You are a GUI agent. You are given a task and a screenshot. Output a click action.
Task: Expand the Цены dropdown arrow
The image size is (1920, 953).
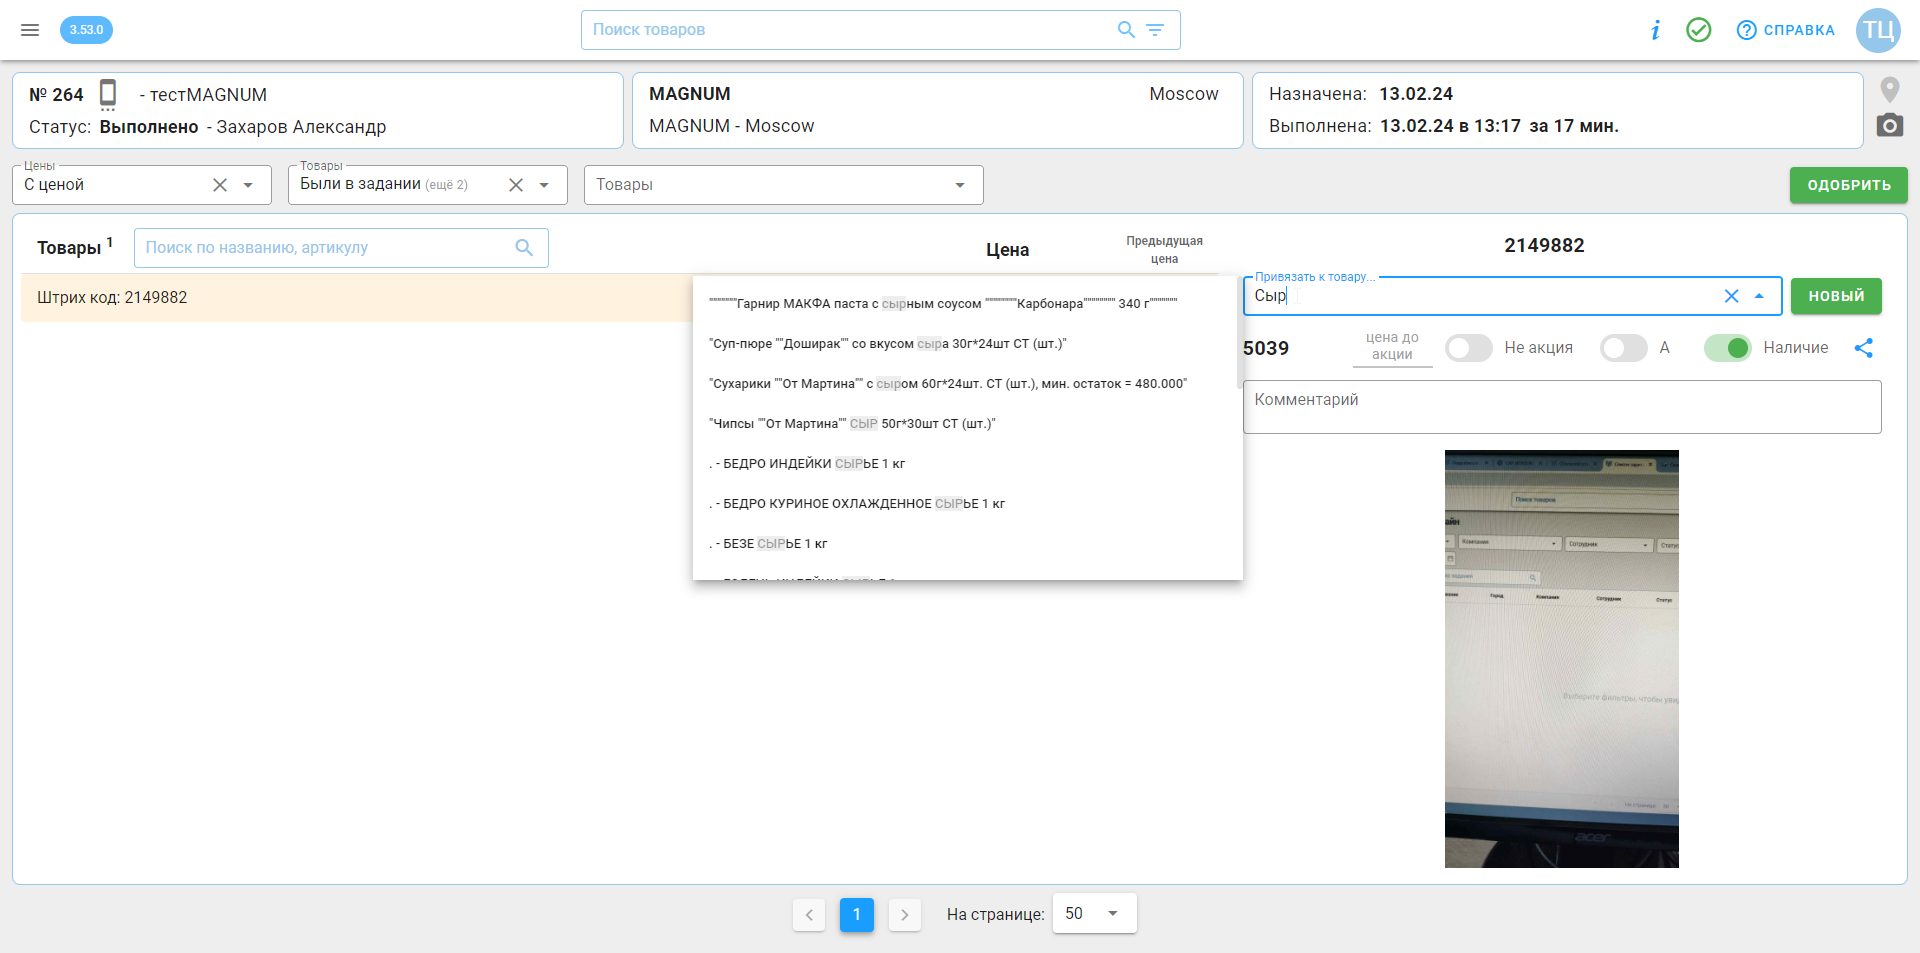[x=248, y=185]
